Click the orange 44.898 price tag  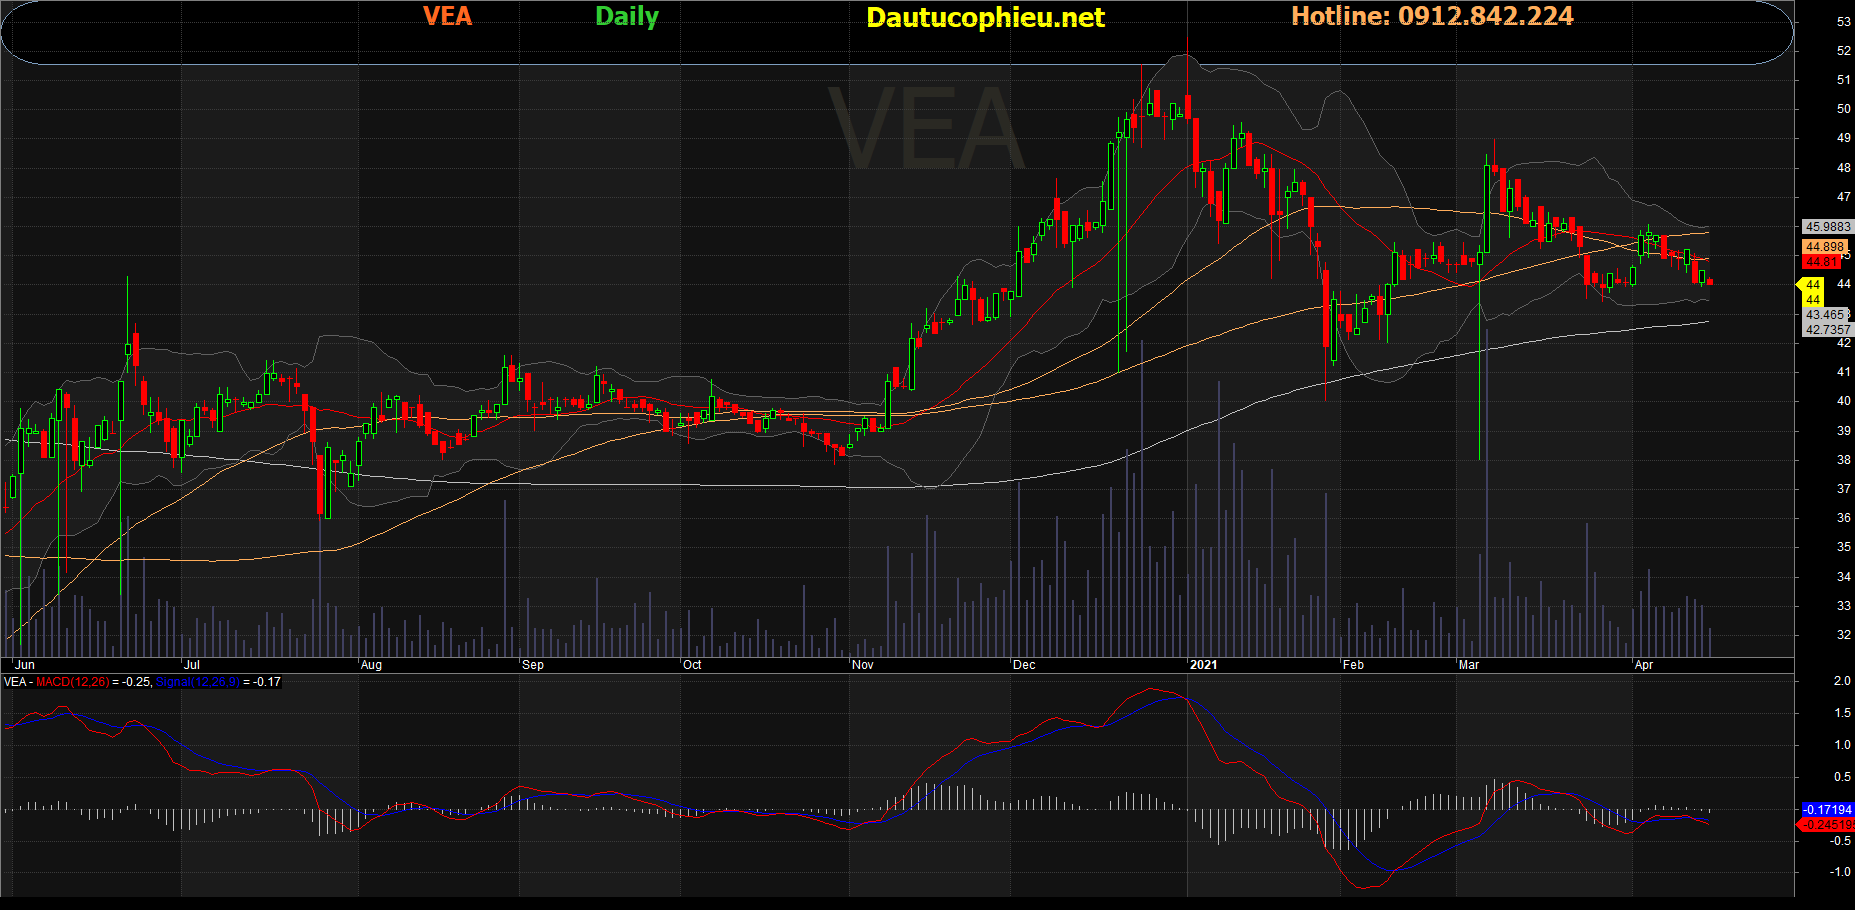[1825, 247]
